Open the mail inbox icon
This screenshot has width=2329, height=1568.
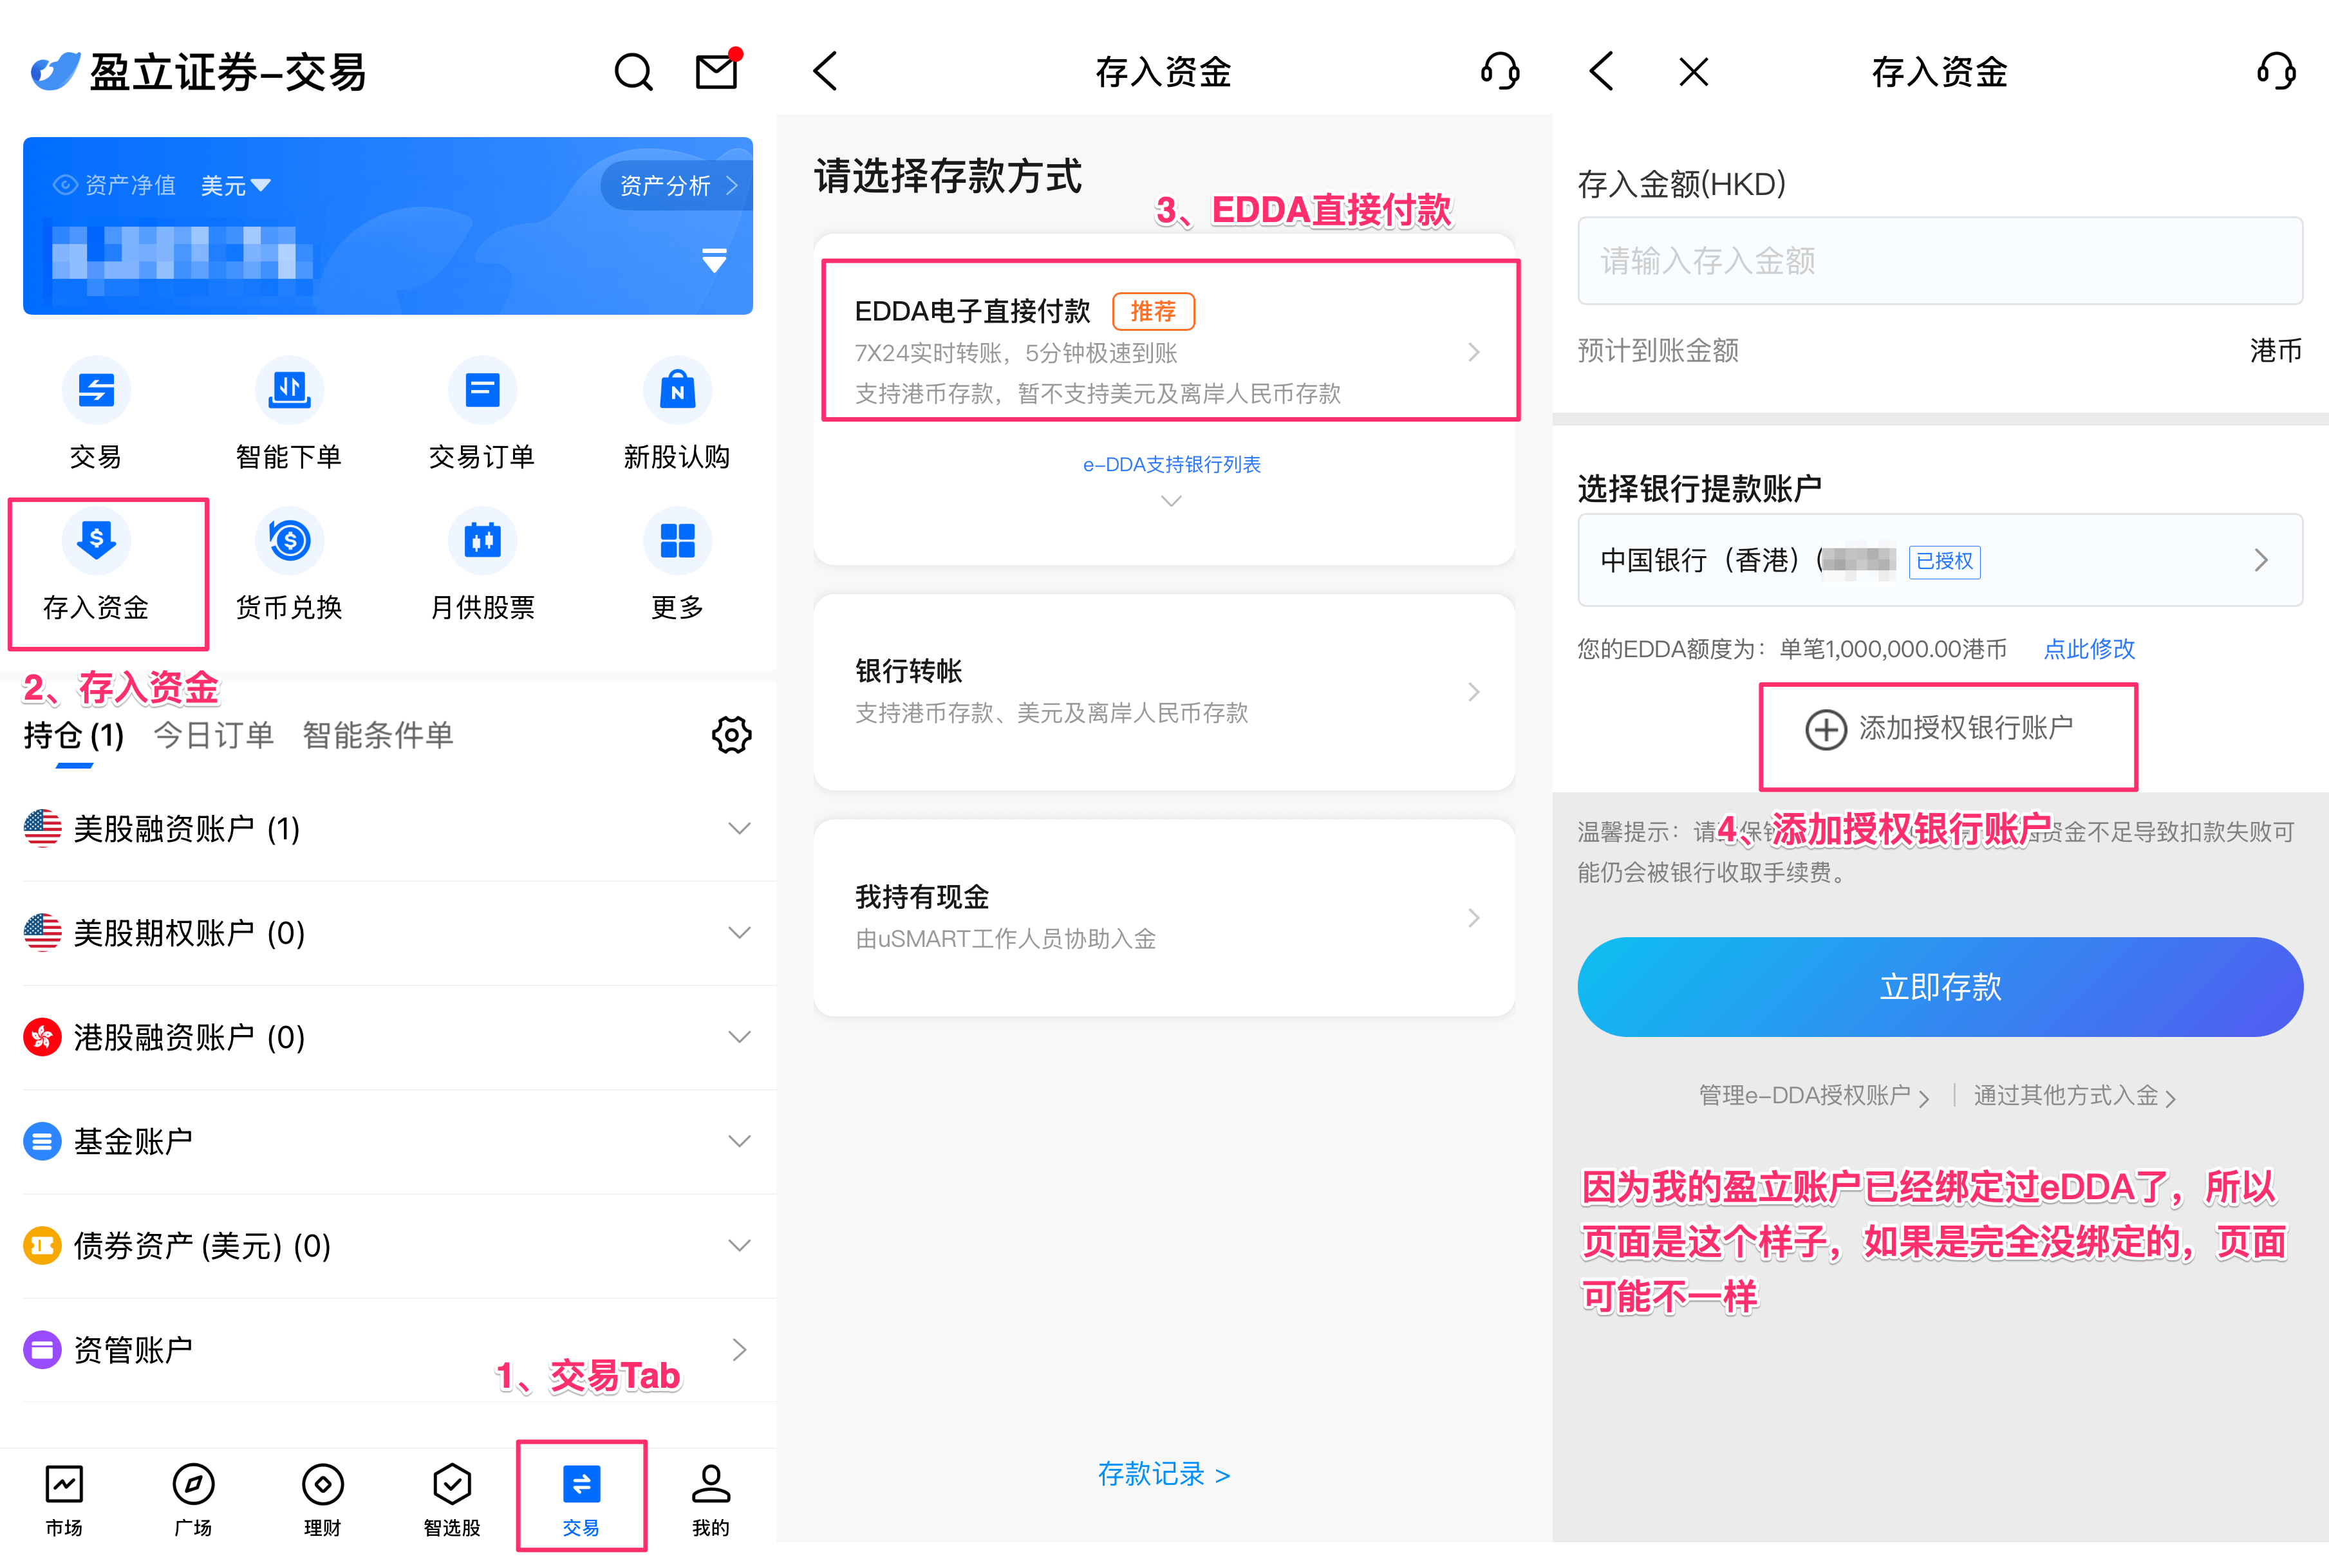(x=716, y=71)
